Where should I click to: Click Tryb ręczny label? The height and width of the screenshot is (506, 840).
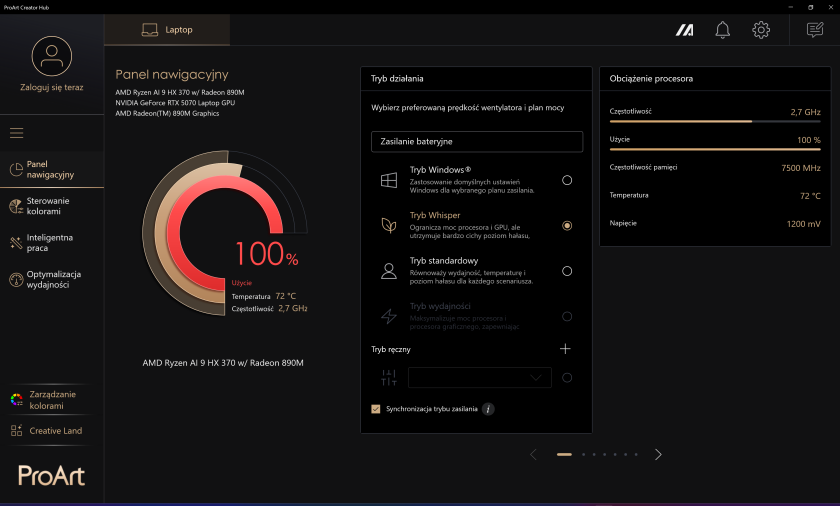(x=391, y=350)
